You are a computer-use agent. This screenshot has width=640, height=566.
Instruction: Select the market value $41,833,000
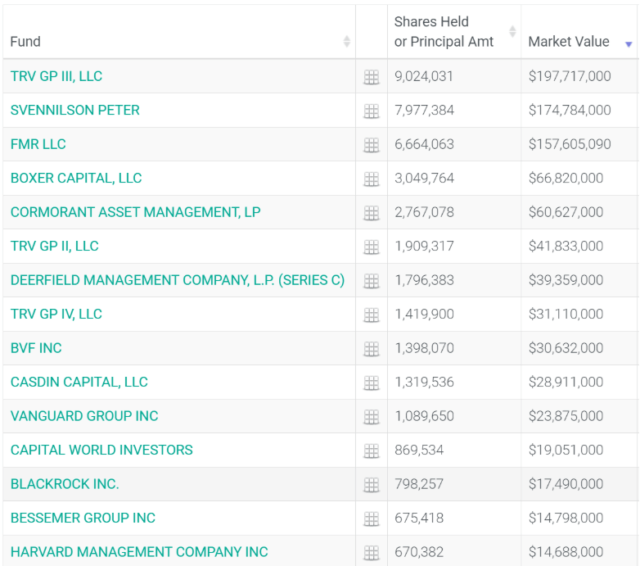pos(566,246)
